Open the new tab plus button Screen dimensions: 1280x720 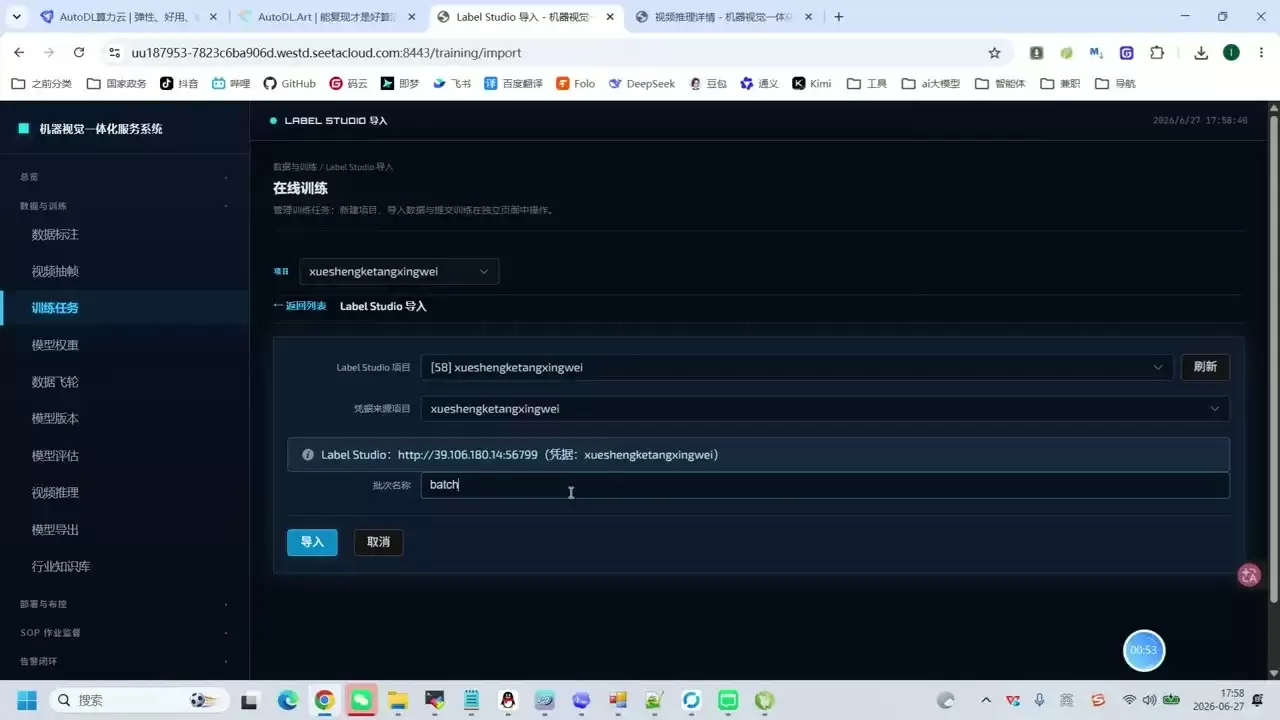[838, 17]
